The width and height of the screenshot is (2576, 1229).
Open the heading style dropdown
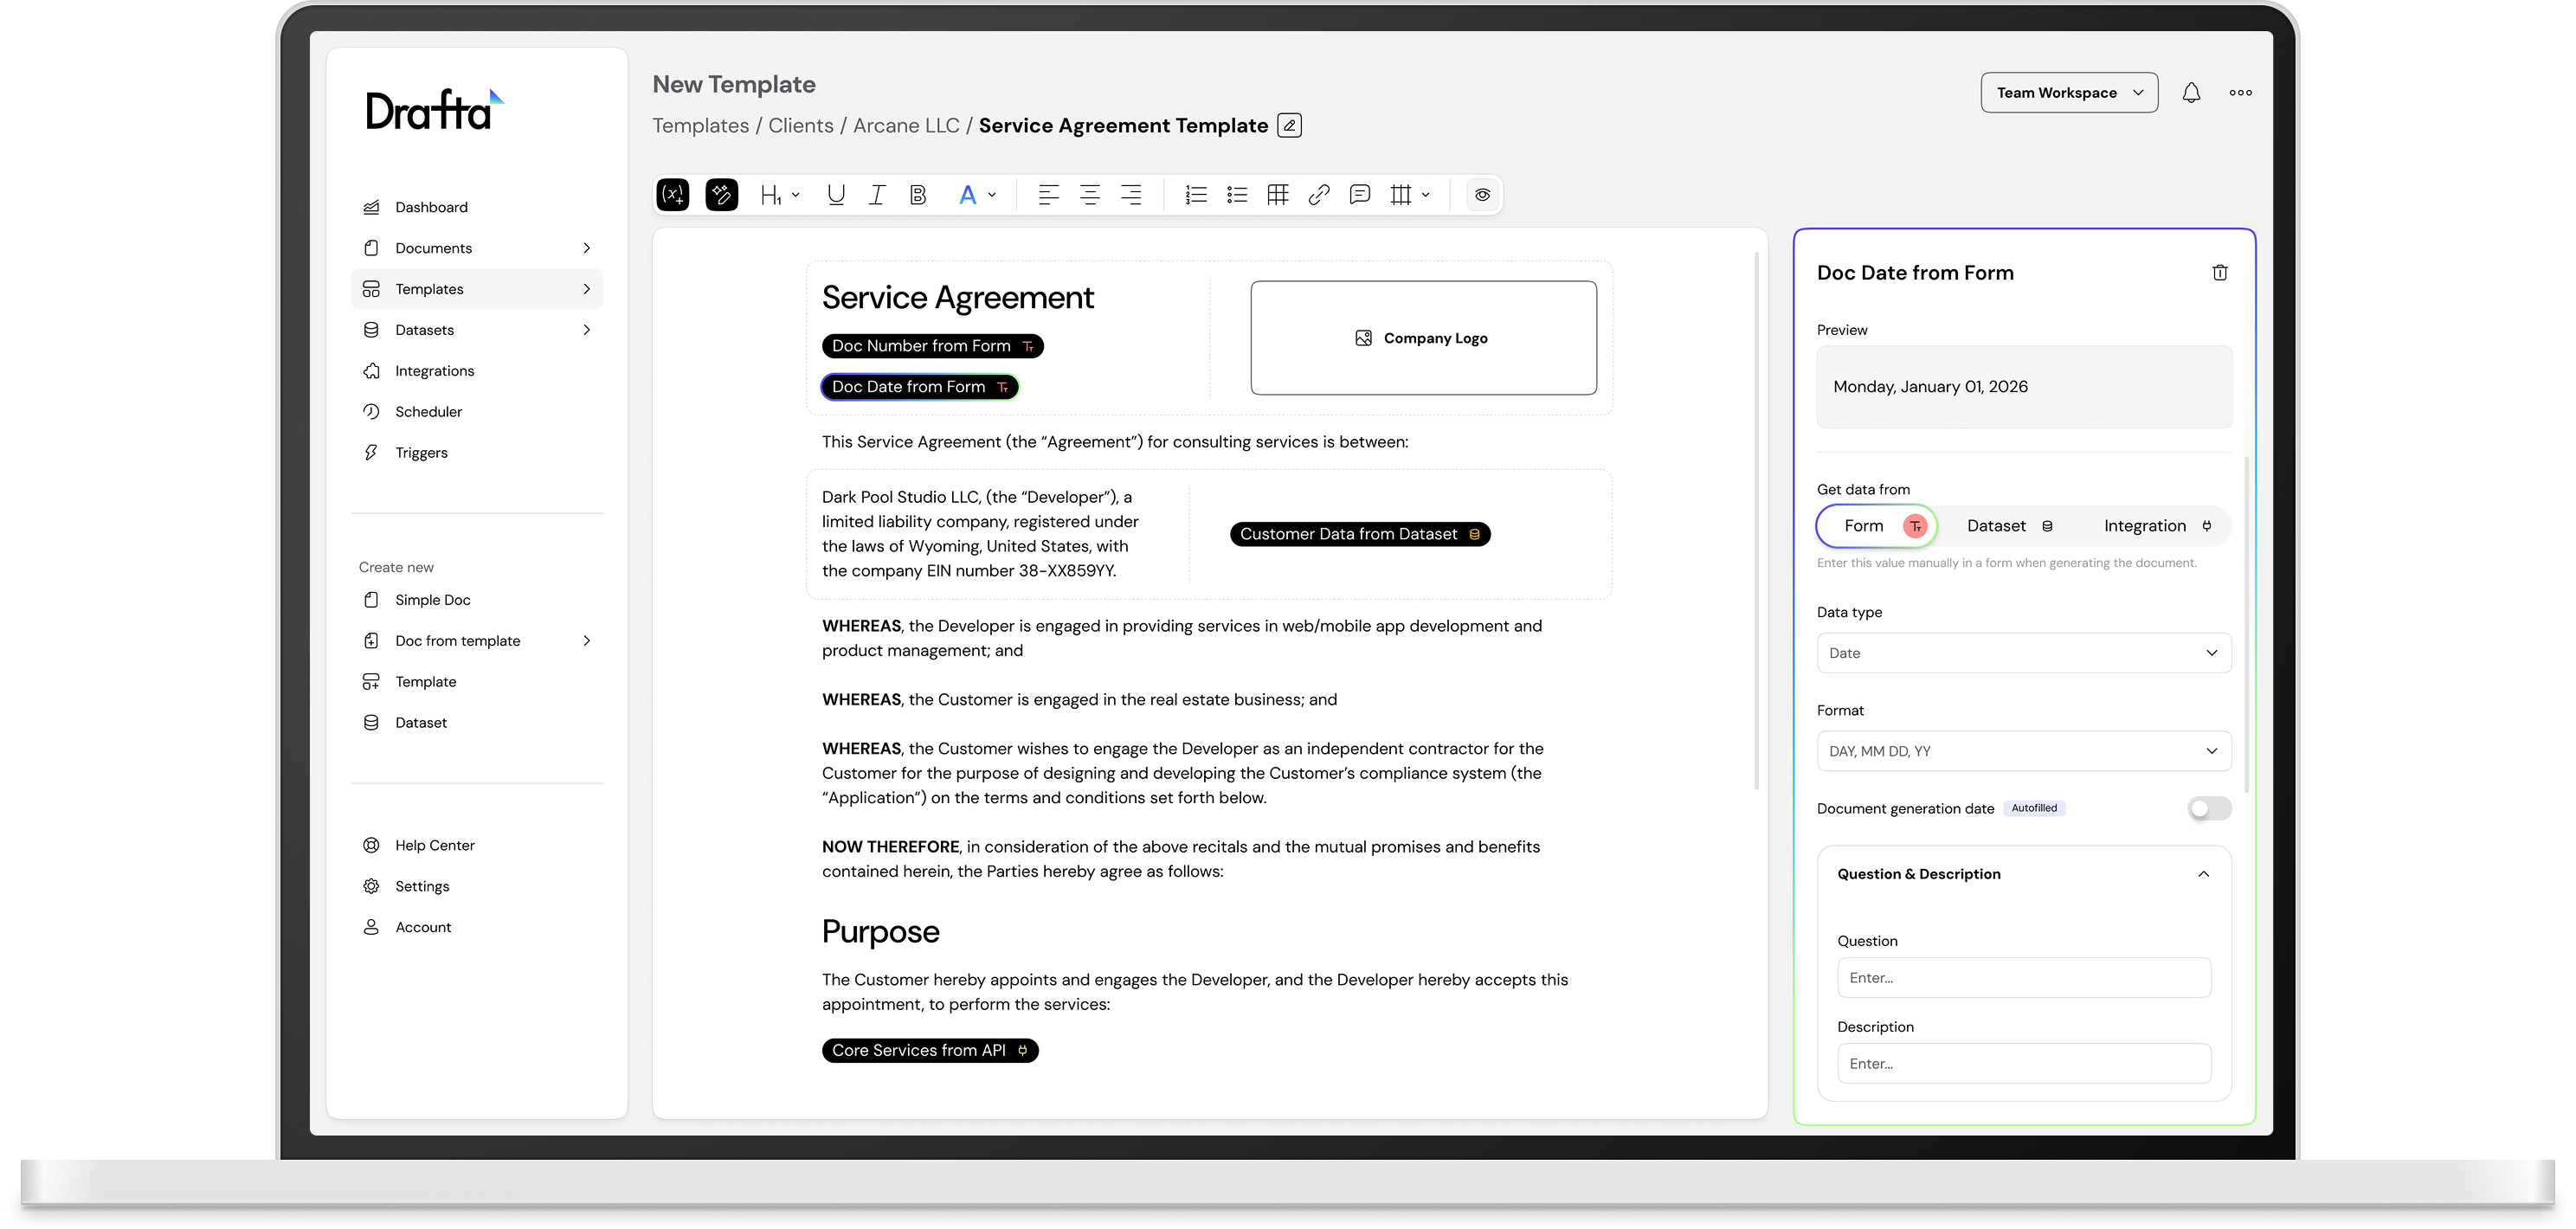click(780, 195)
